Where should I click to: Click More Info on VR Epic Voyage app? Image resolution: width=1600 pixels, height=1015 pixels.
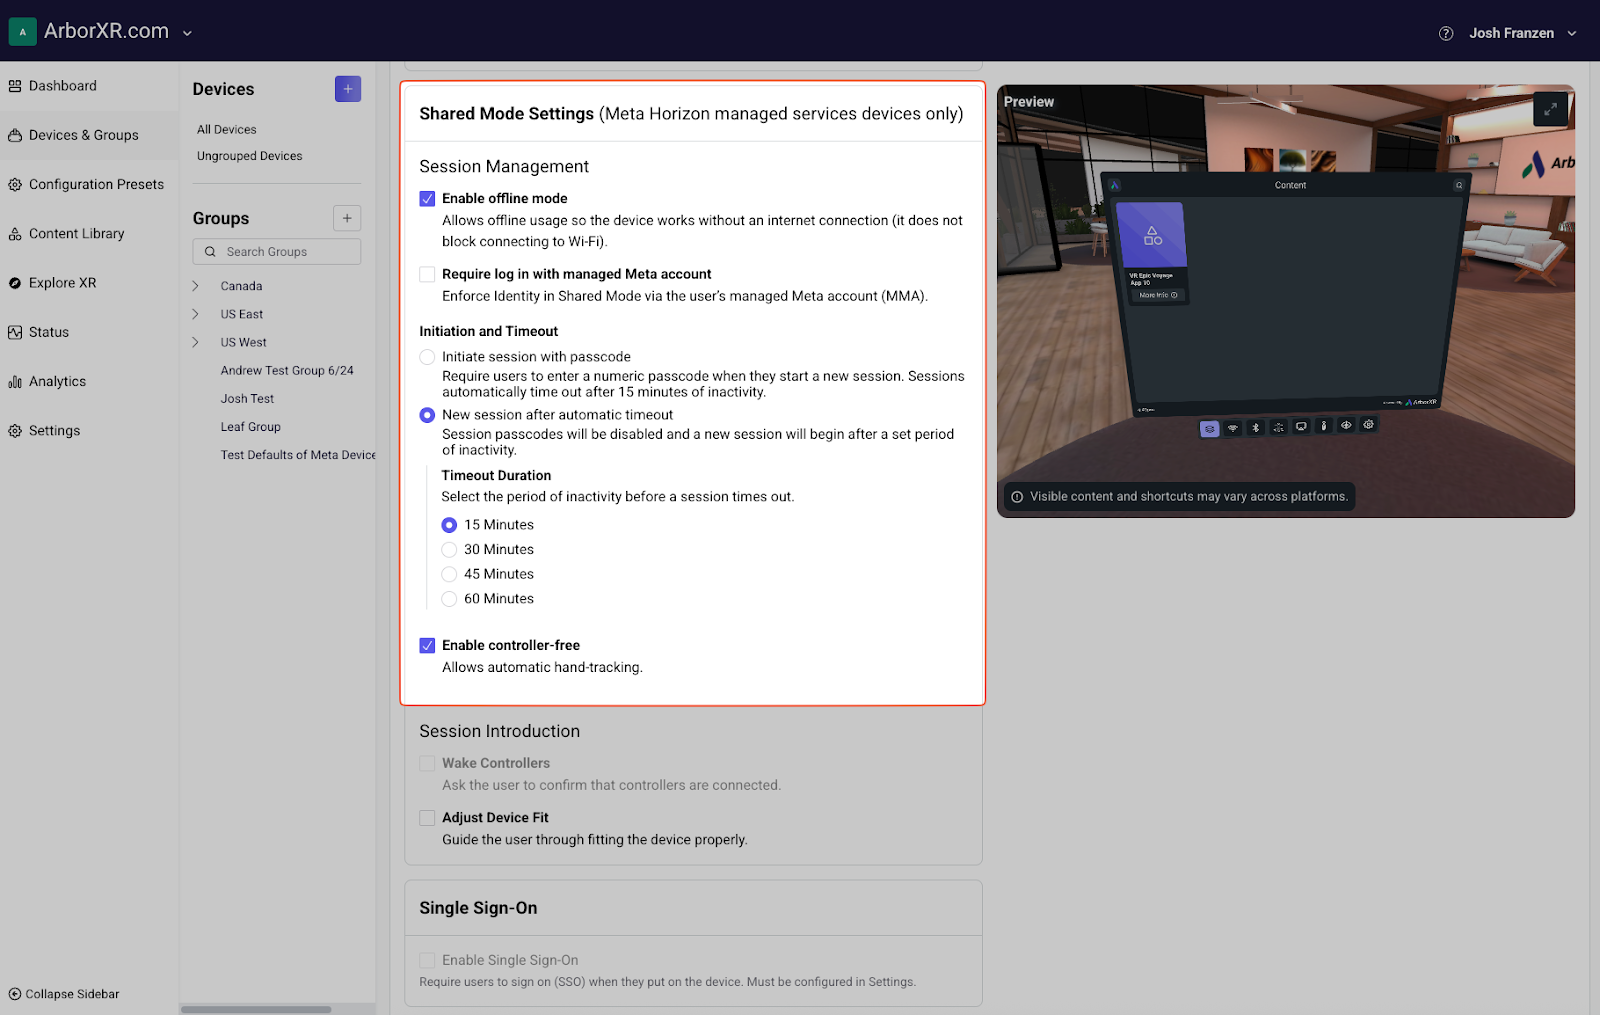[x=1158, y=295]
